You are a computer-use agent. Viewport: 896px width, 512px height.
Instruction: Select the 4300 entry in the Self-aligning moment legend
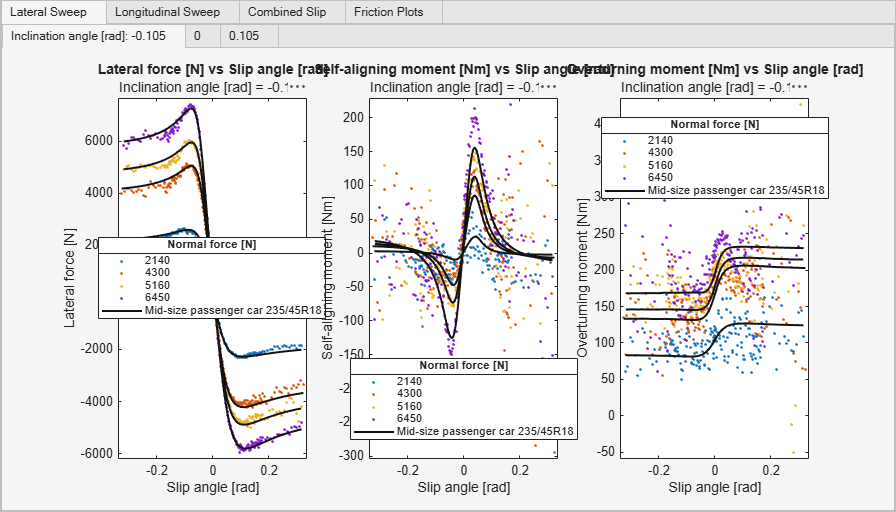(x=409, y=394)
